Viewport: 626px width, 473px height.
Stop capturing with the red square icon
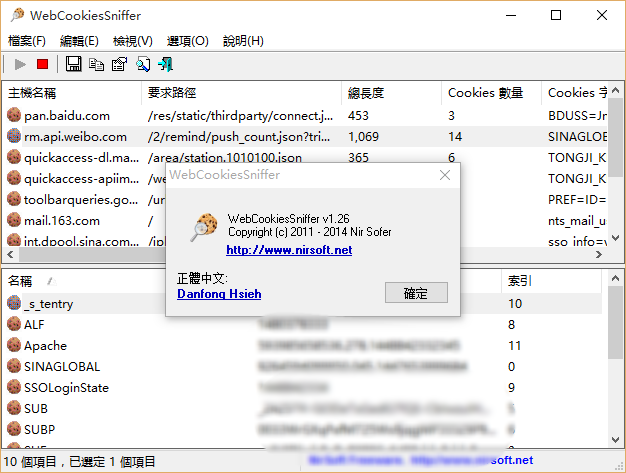(42, 64)
